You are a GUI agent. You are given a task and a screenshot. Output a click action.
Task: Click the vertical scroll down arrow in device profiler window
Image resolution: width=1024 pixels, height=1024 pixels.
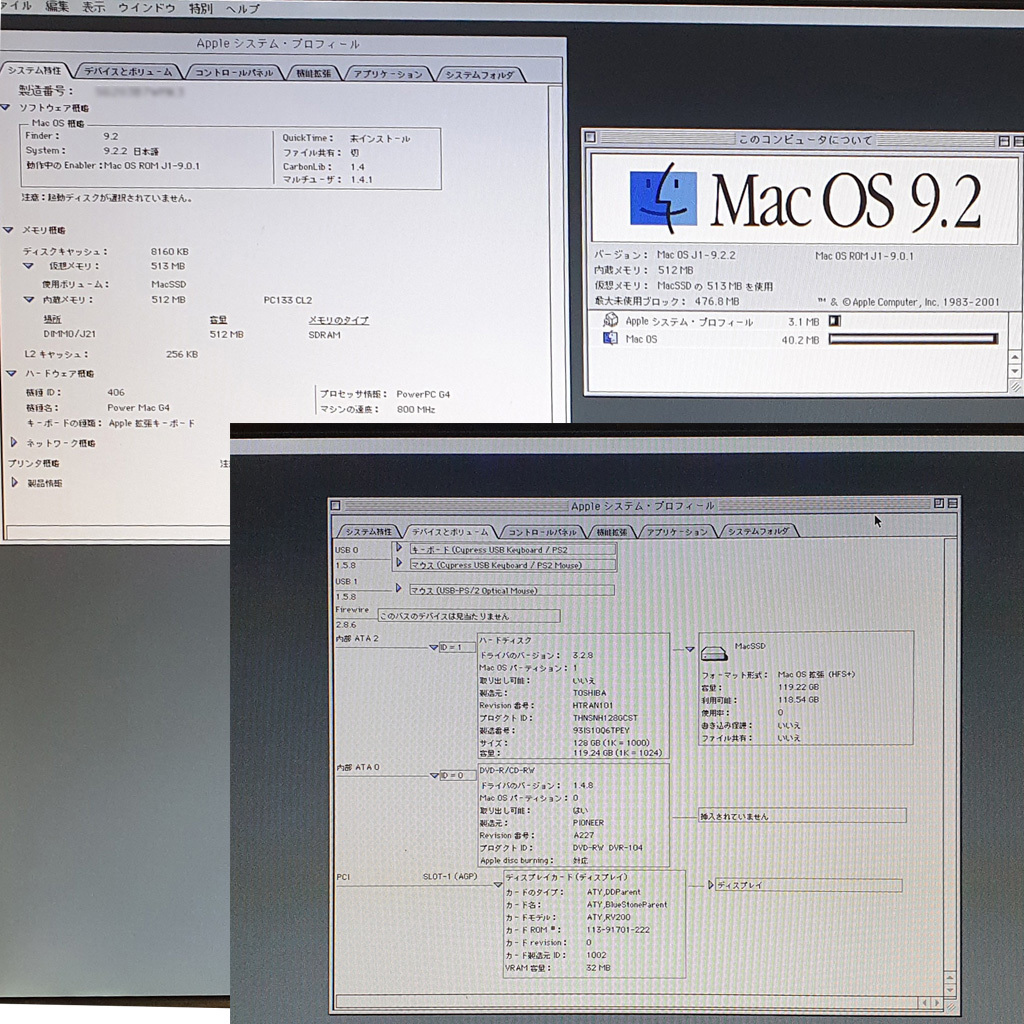coord(950,990)
